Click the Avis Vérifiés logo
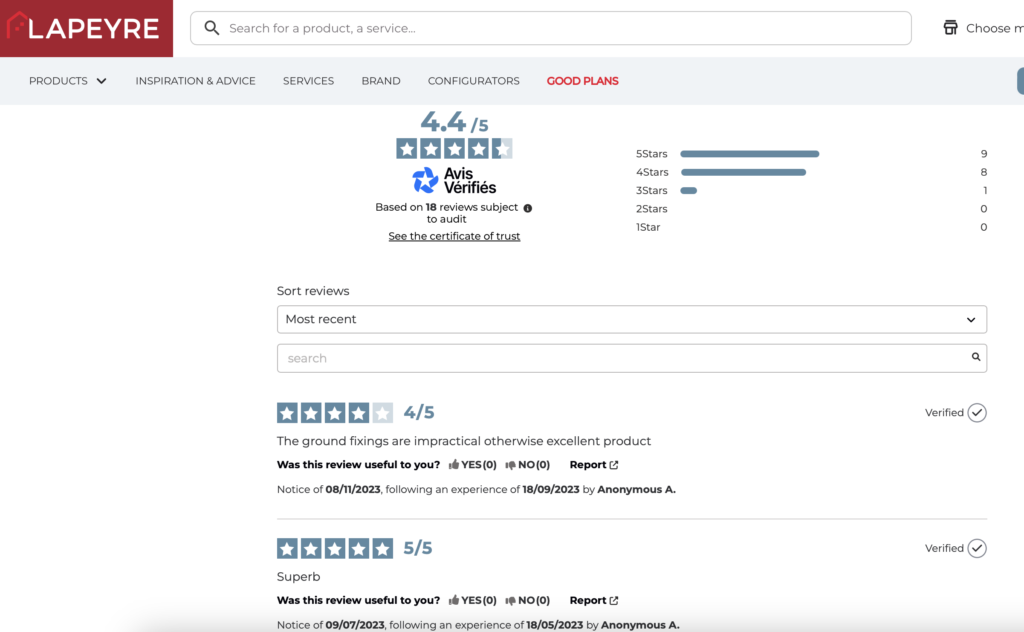Screen dimensions: 1024x632 tap(454, 180)
